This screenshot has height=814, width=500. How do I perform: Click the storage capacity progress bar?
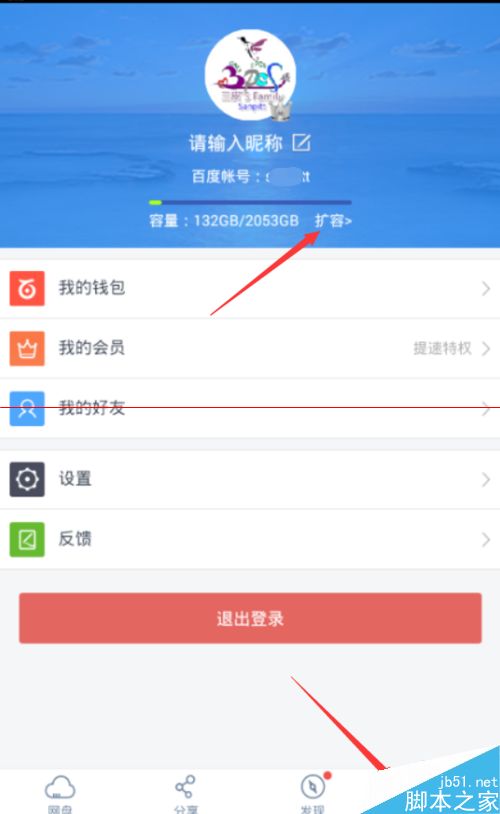click(x=250, y=202)
